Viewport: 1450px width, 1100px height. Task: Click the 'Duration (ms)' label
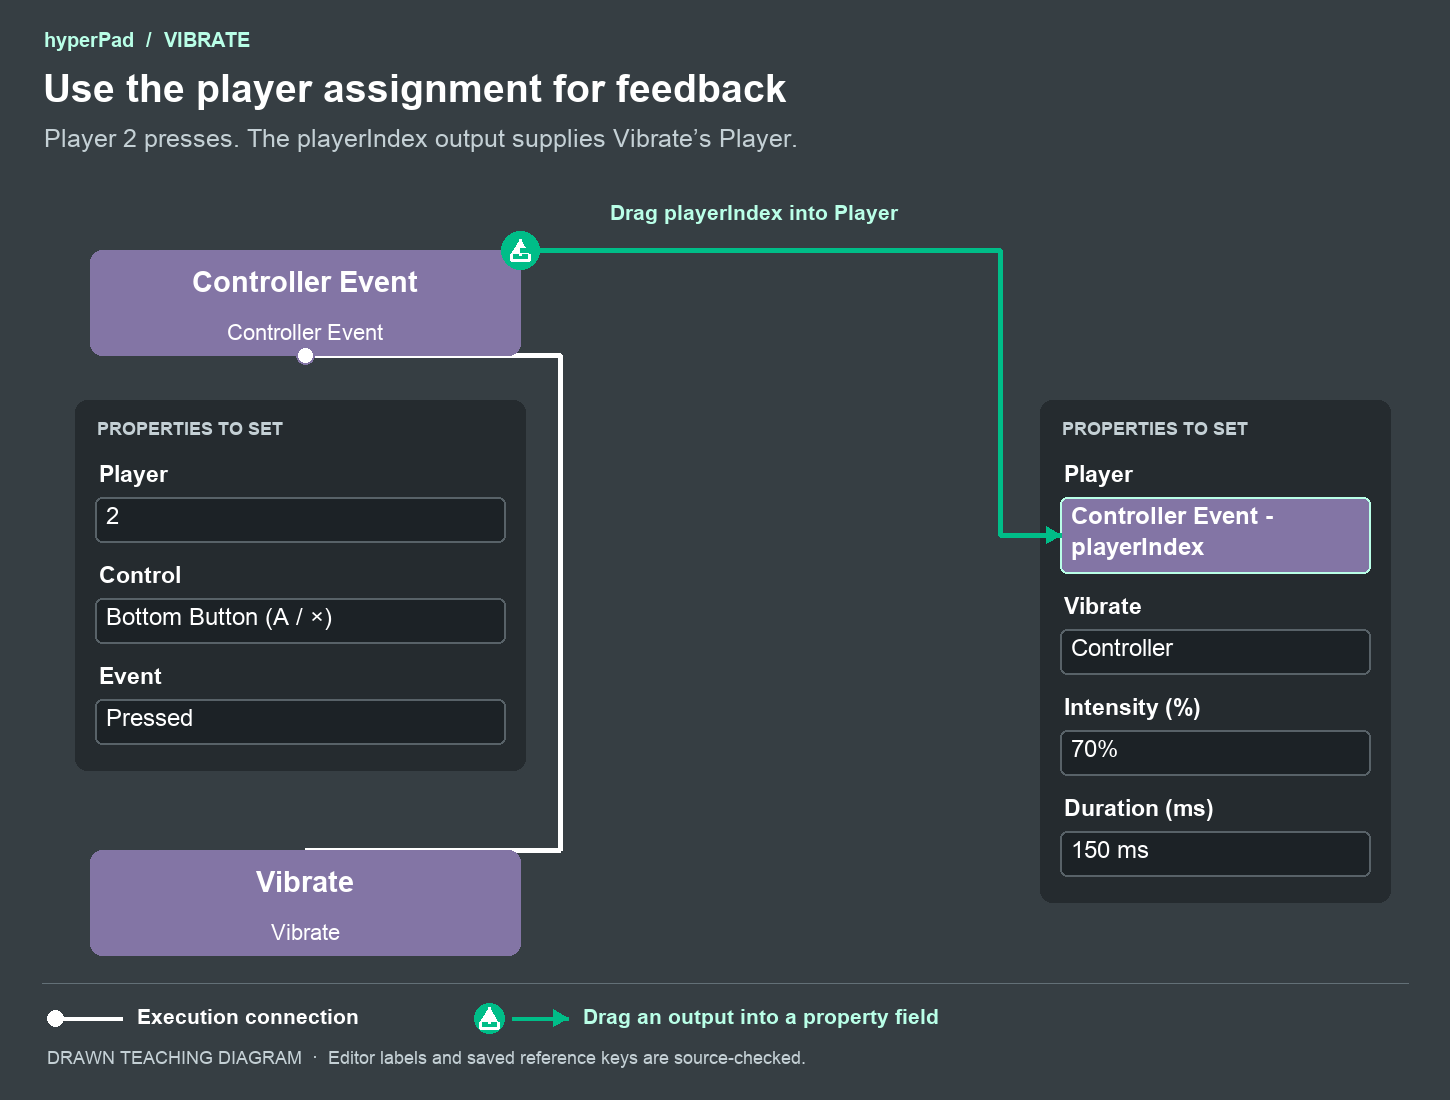pyautogui.click(x=1138, y=809)
